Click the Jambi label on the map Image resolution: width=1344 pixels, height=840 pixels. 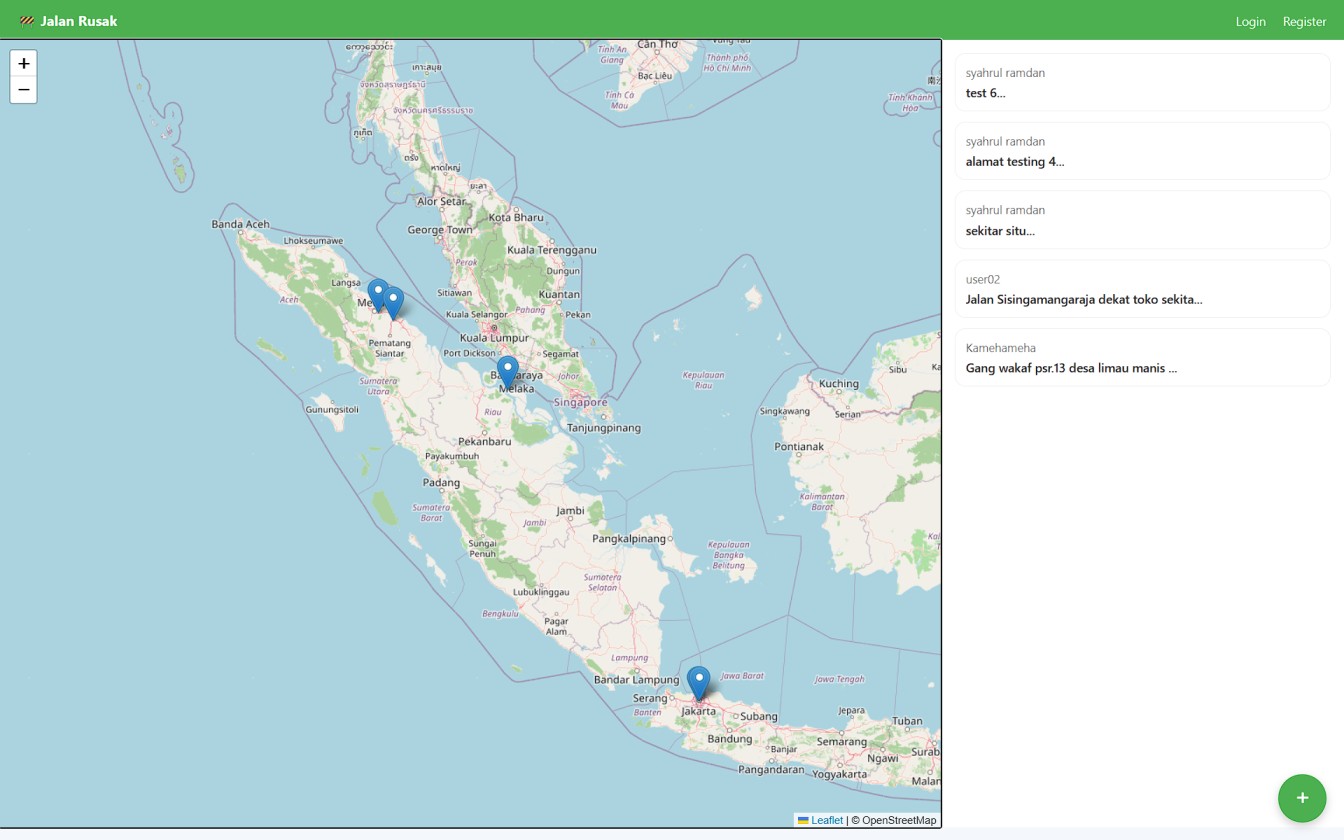[570, 510]
